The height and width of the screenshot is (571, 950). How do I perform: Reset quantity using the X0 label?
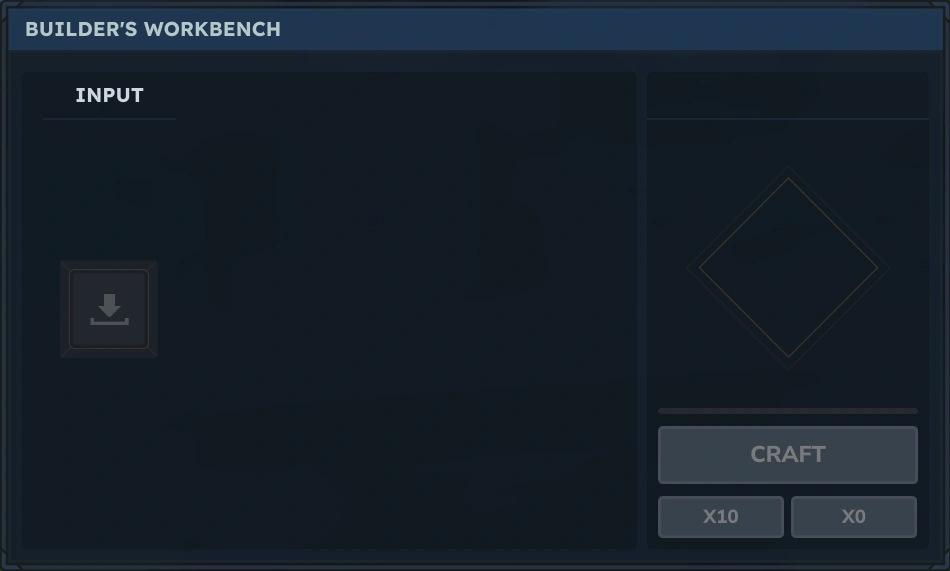pos(854,516)
